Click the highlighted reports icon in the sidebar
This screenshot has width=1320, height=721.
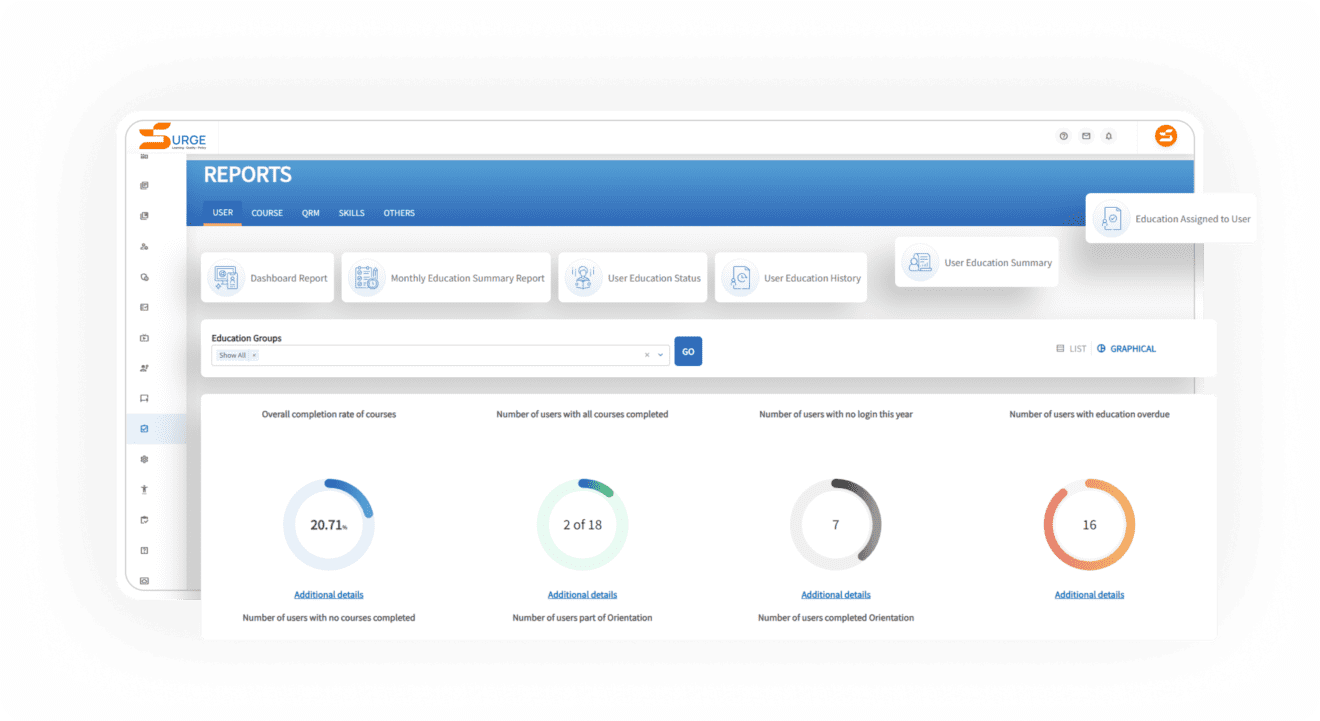click(143, 427)
